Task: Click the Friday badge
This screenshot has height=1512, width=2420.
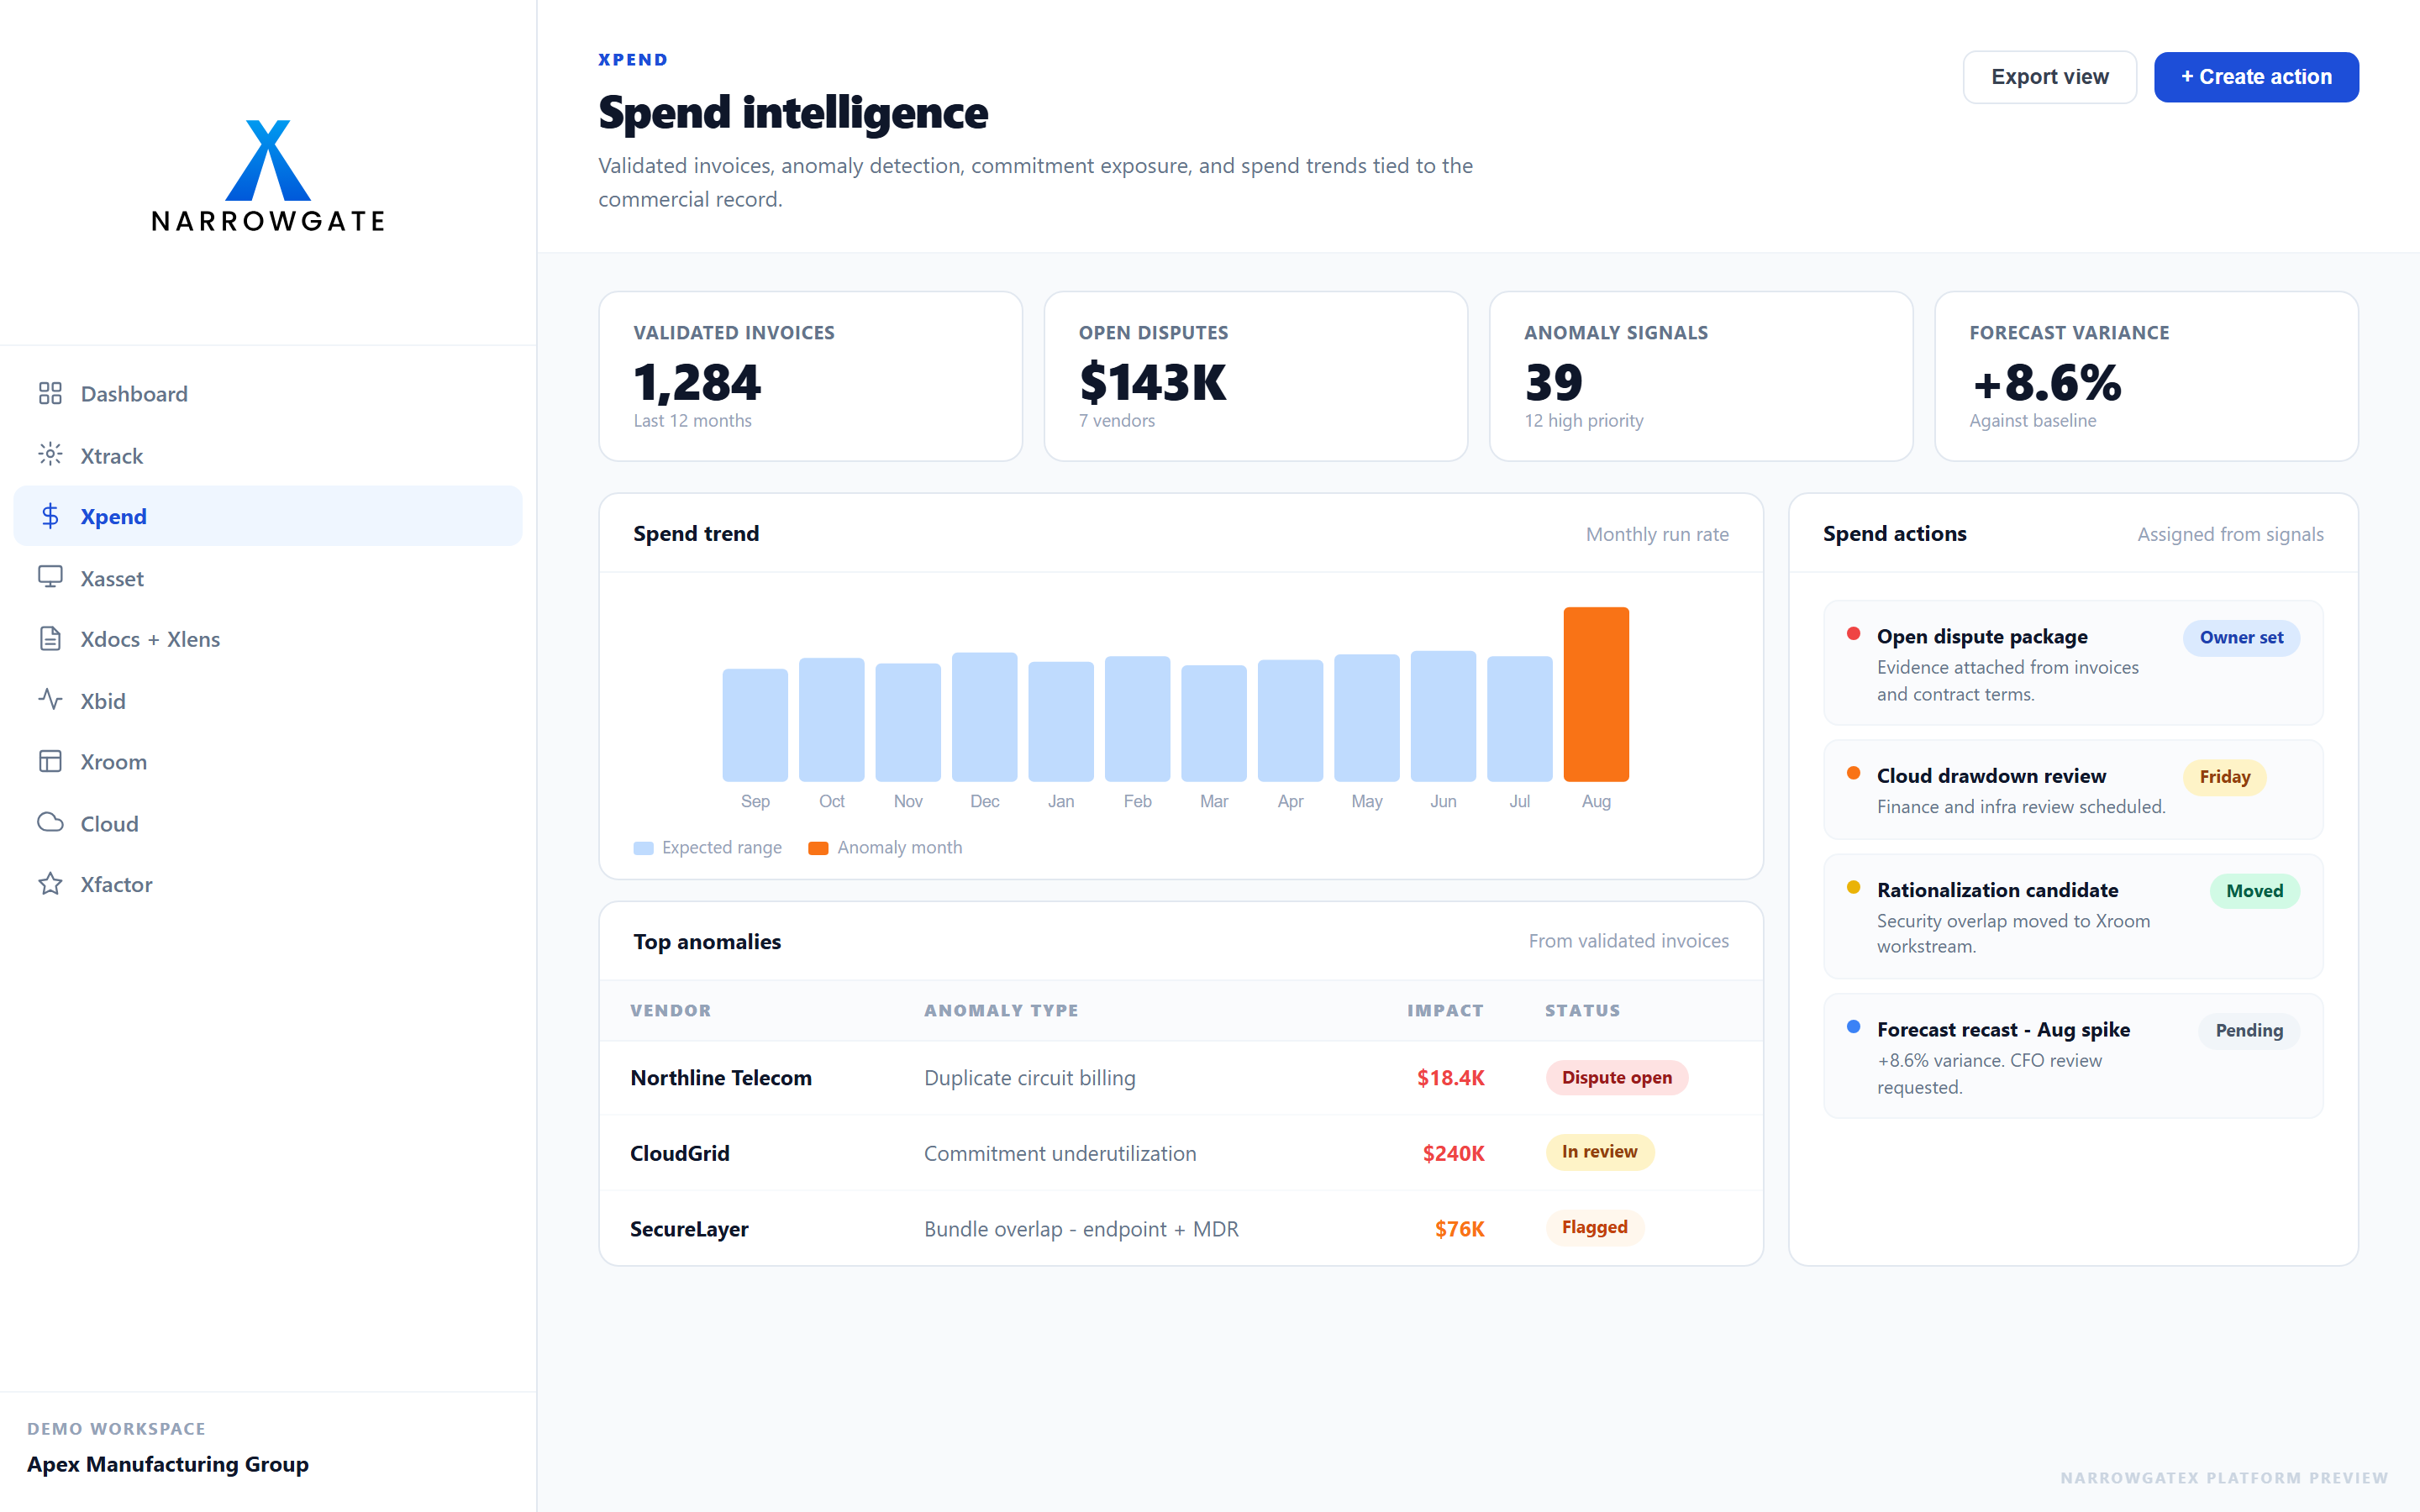Action: [x=2224, y=777]
